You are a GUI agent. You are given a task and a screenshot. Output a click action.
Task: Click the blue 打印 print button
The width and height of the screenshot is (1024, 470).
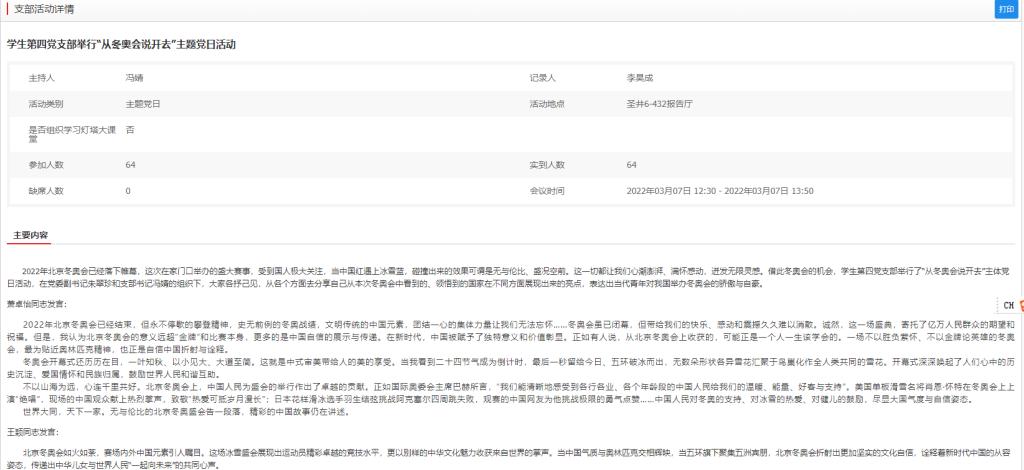tap(1004, 9)
